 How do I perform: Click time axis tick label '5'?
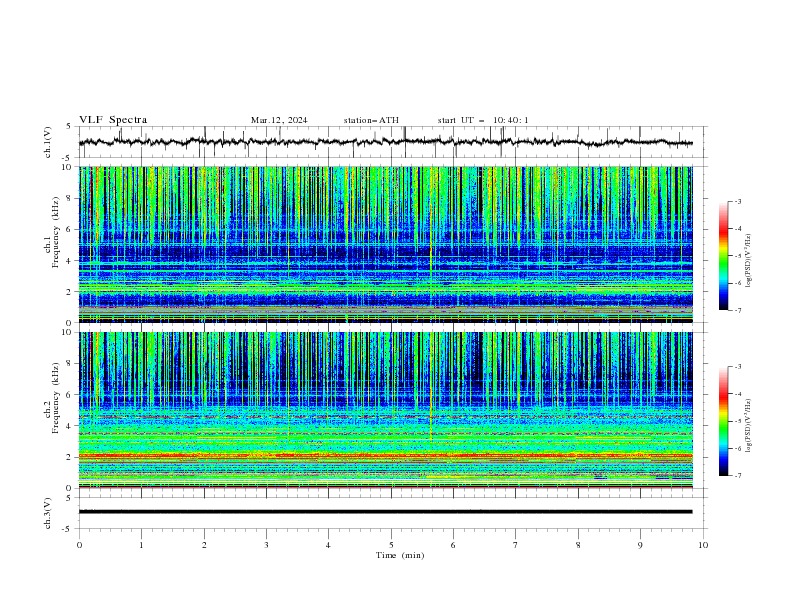click(x=391, y=545)
